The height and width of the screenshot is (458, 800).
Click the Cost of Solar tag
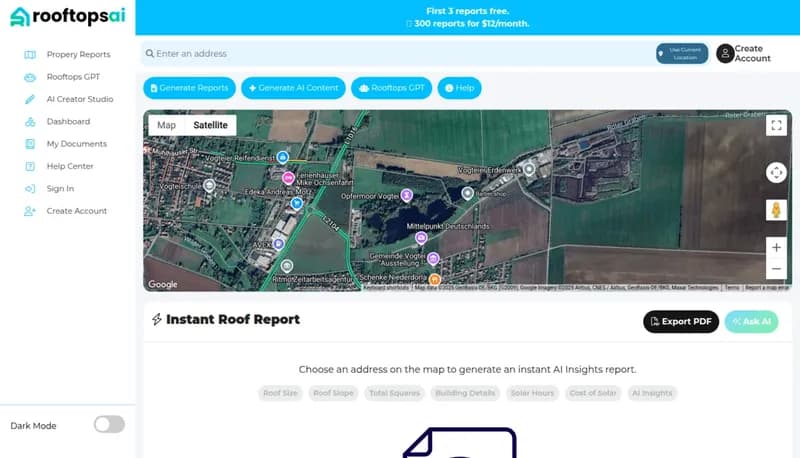pos(593,393)
